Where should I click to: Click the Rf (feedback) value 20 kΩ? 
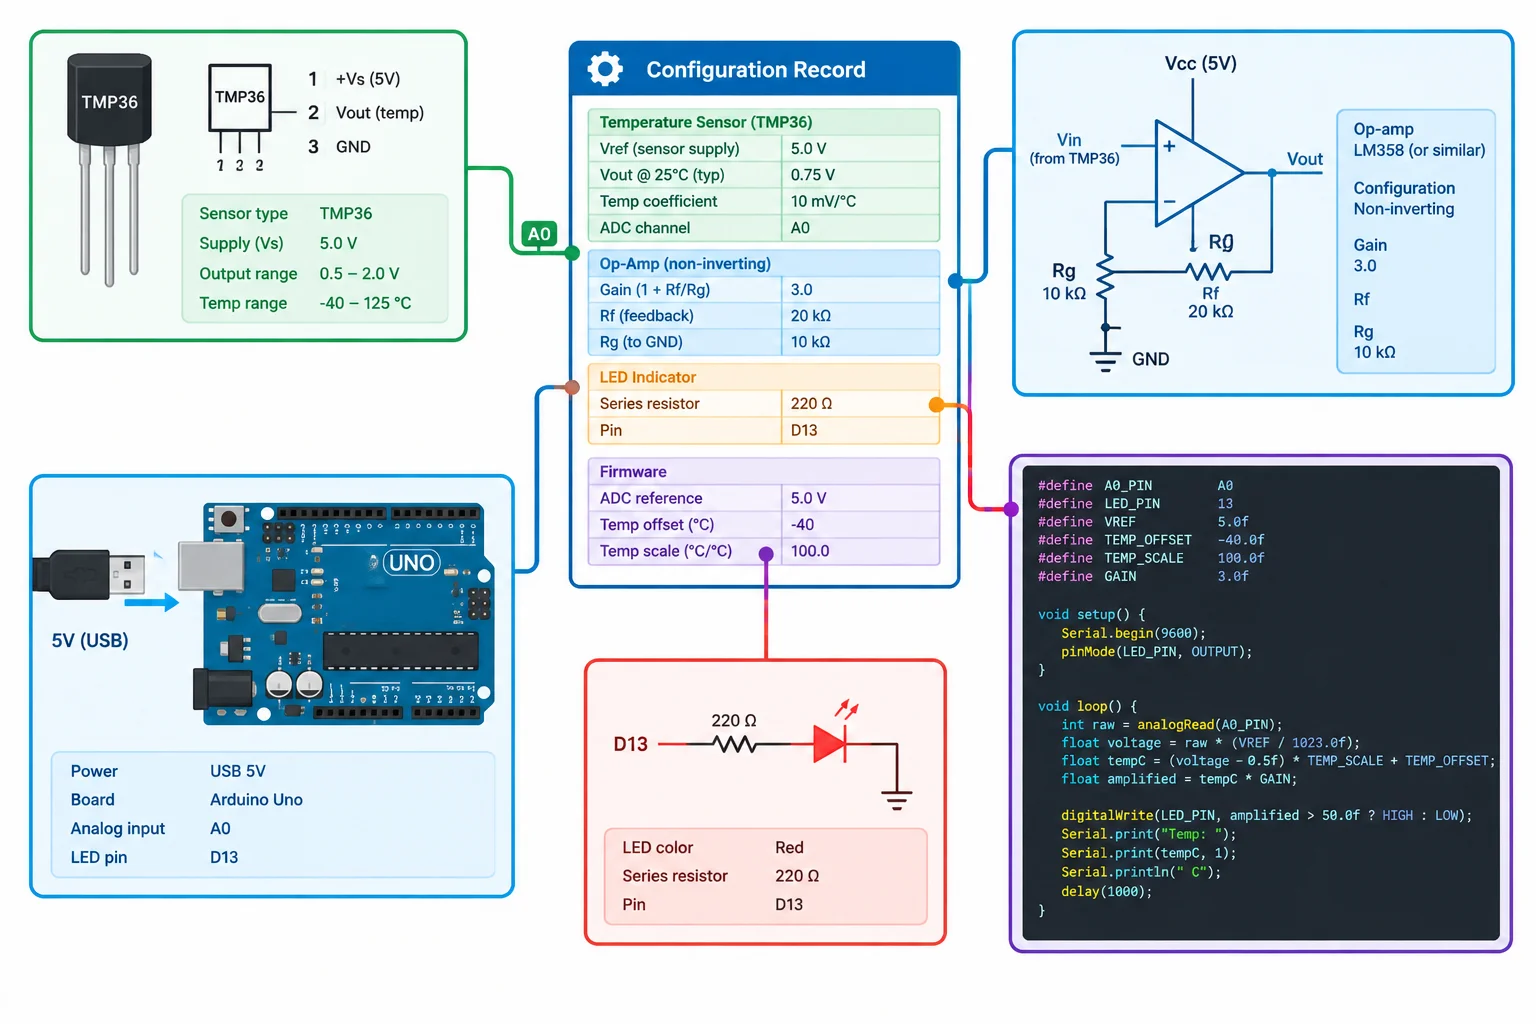tap(810, 316)
